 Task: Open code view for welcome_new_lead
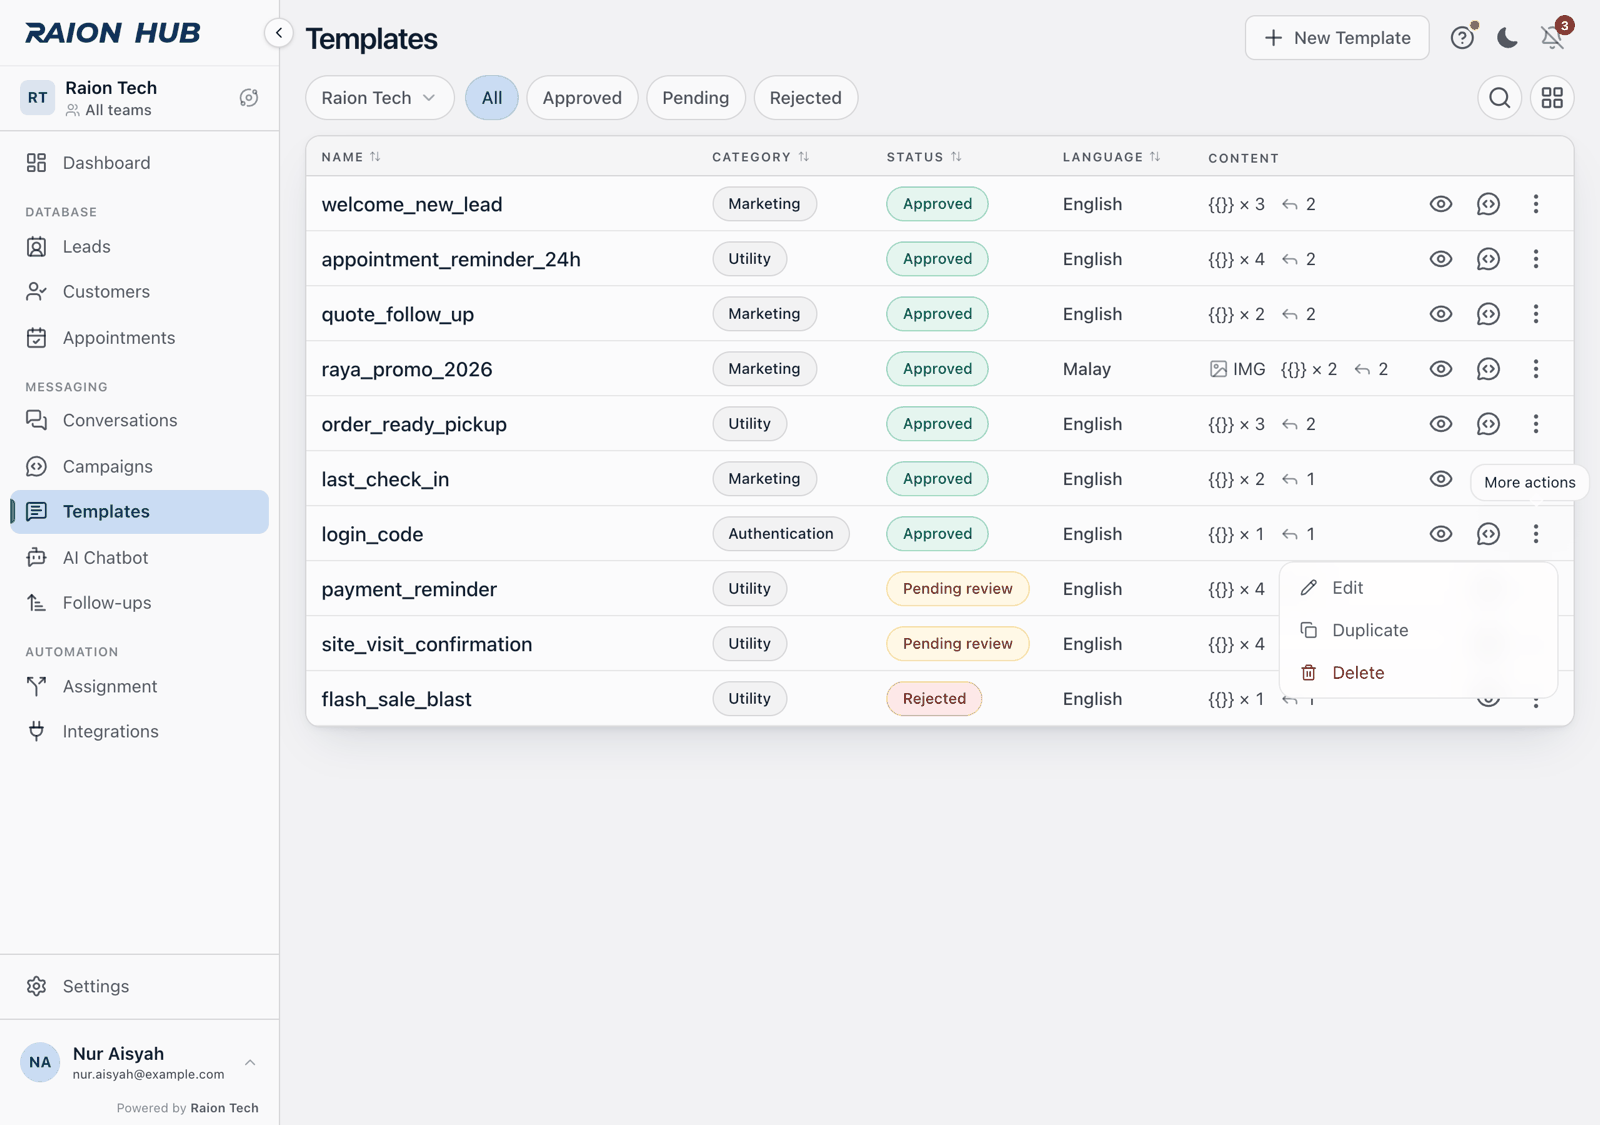[1488, 204]
